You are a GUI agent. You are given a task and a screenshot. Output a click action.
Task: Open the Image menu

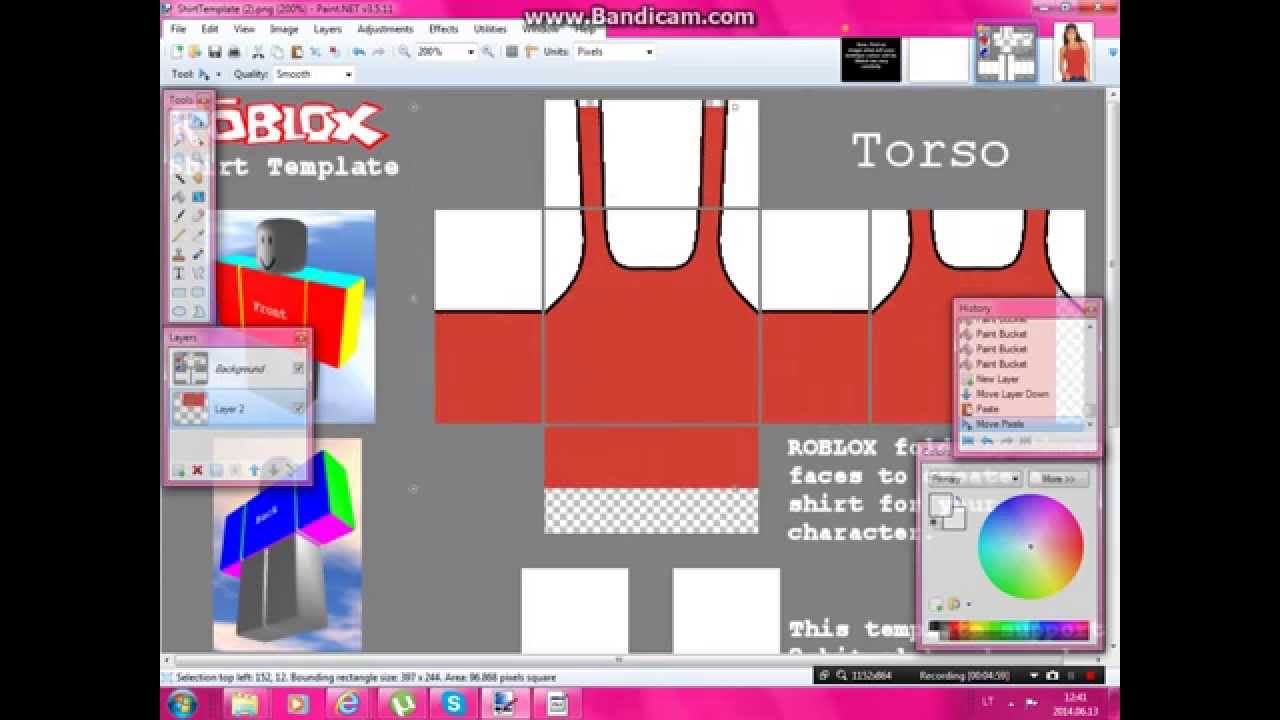coord(284,29)
